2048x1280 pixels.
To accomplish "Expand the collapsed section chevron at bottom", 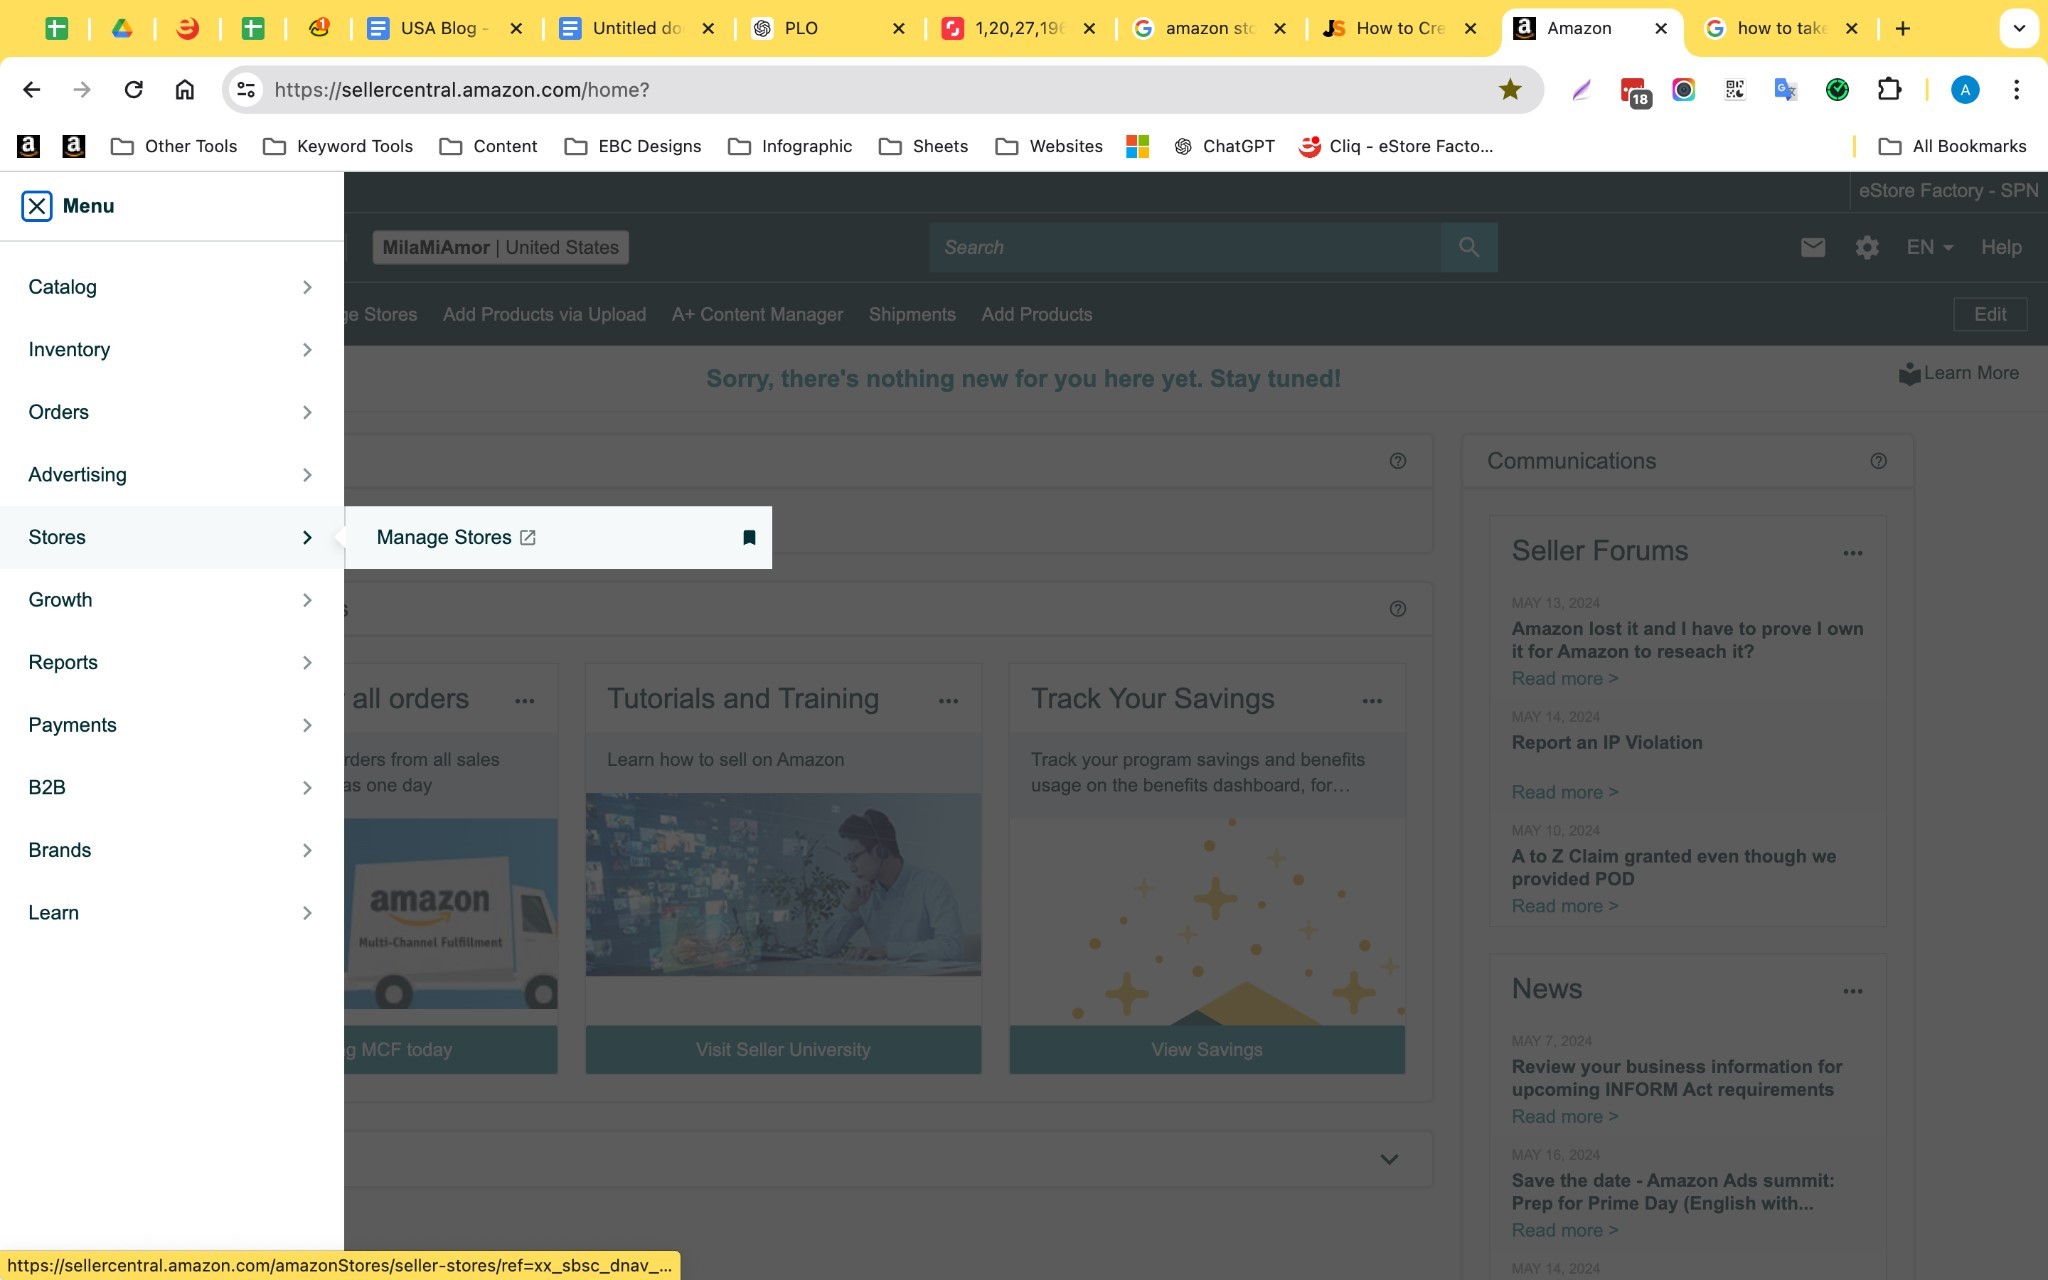I will [x=1389, y=1159].
